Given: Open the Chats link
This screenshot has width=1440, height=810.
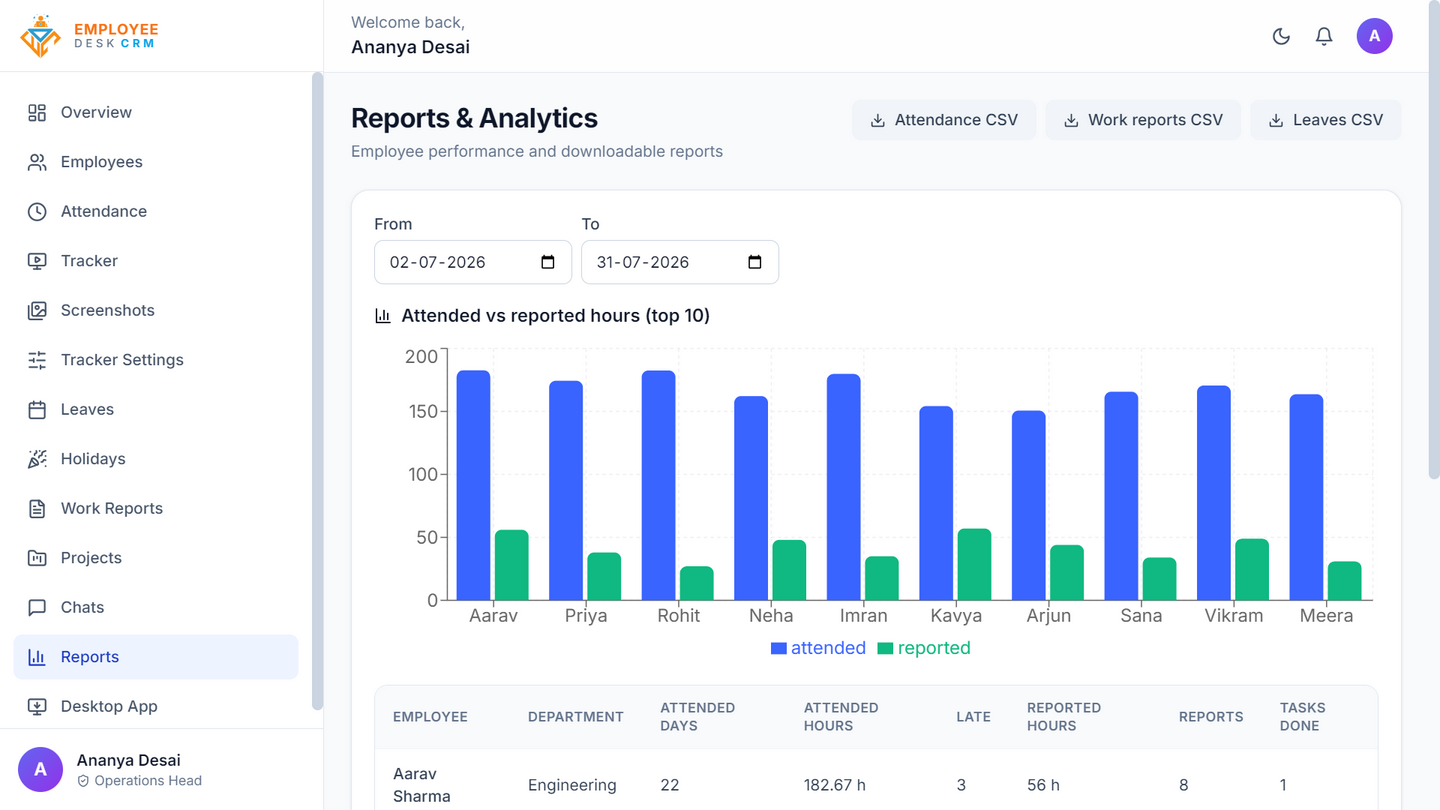Looking at the screenshot, I should point(156,607).
